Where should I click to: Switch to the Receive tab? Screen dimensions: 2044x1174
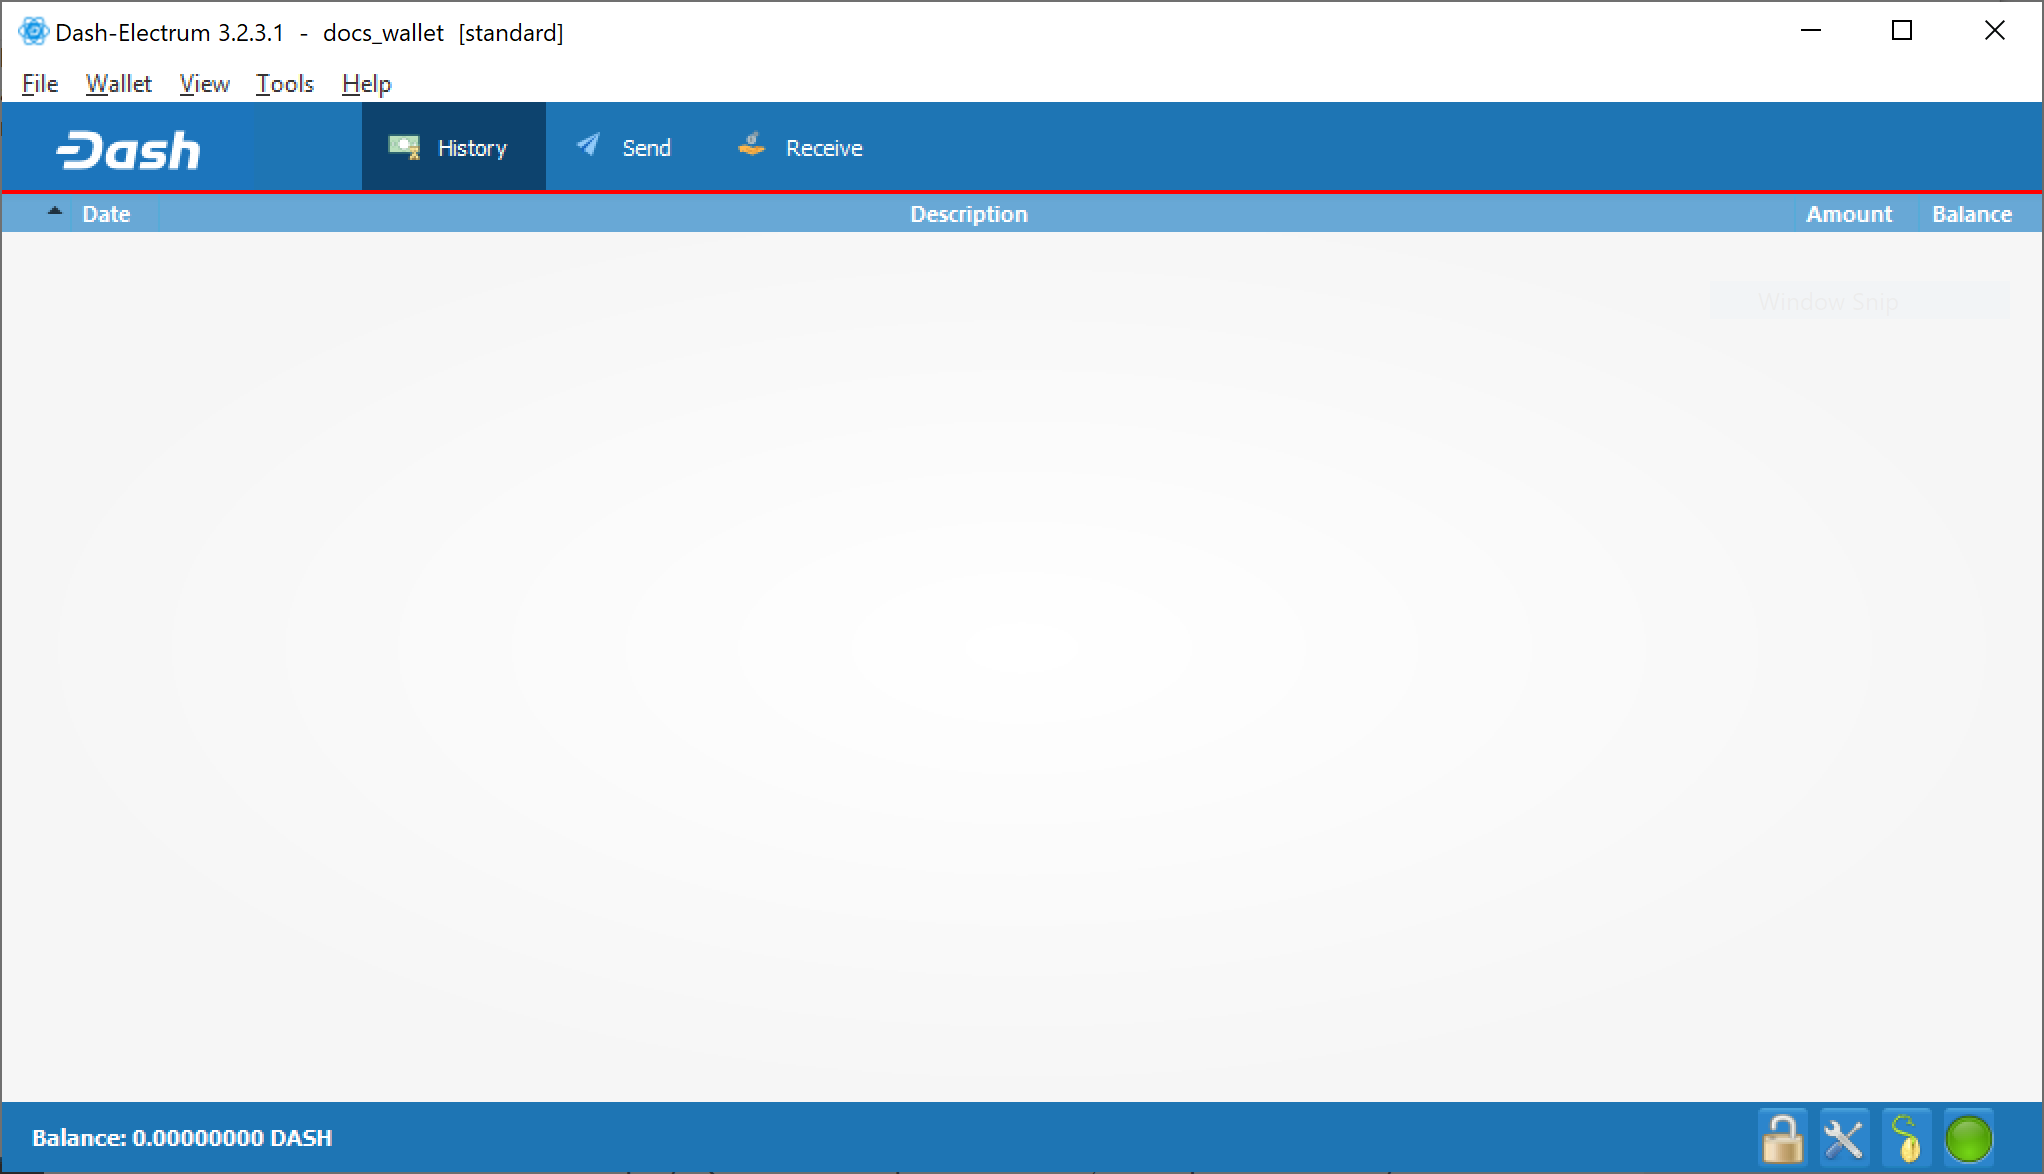tap(801, 148)
